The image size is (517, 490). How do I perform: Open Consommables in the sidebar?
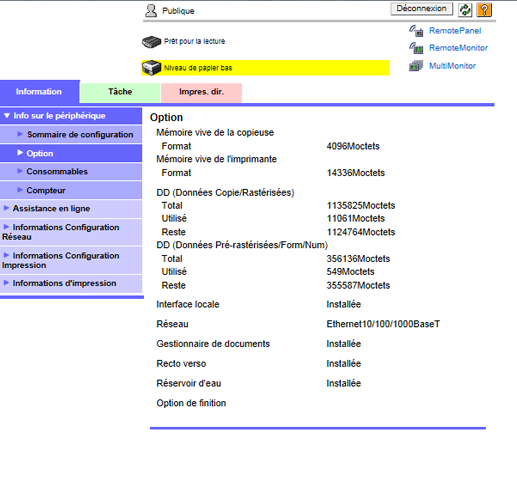click(x=71, y=171)
